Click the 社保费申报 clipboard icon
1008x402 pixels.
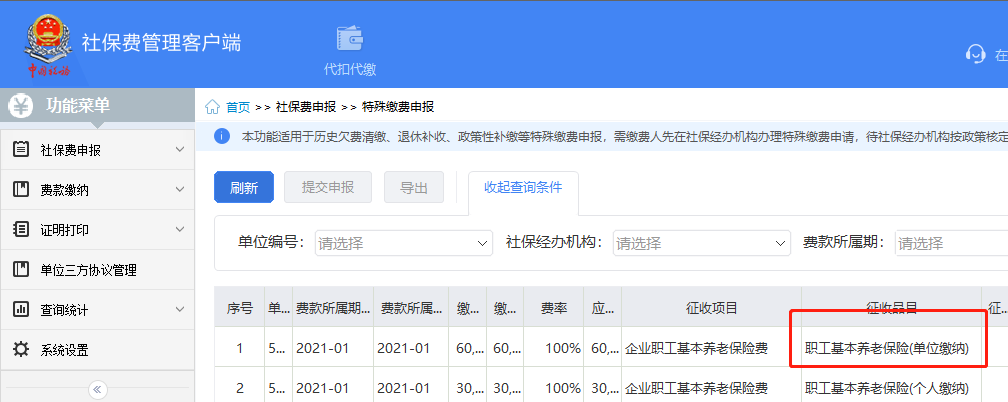[20, 150]
